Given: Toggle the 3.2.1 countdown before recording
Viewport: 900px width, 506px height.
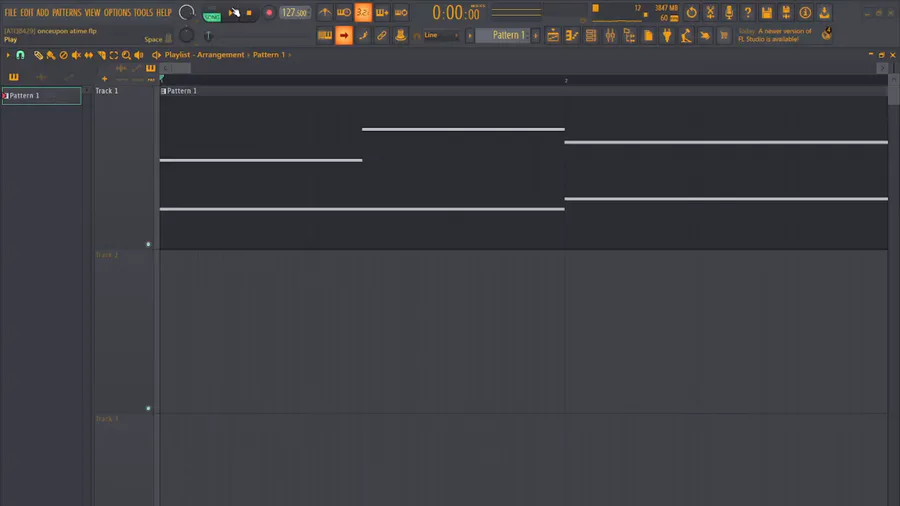Looking at the screenshot, I should [x=363, y=12].
